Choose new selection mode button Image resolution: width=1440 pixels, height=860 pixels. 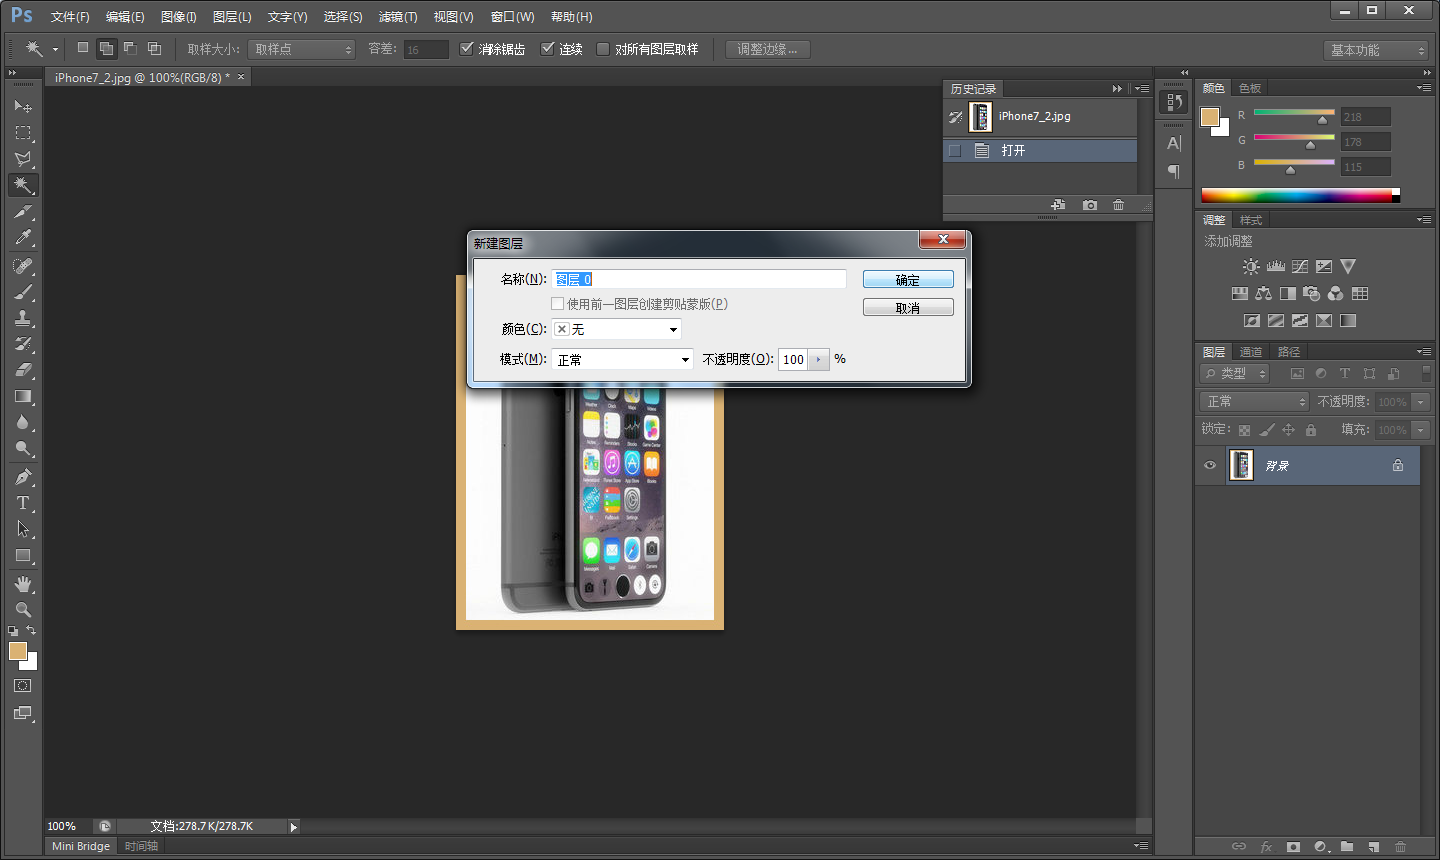[83, 48]
